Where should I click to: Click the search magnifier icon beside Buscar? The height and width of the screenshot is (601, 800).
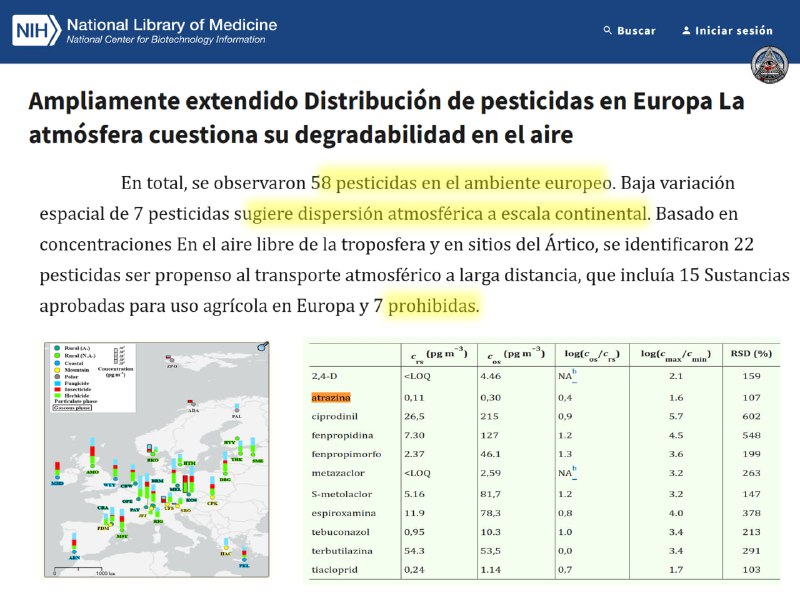(x=607, y=31)
